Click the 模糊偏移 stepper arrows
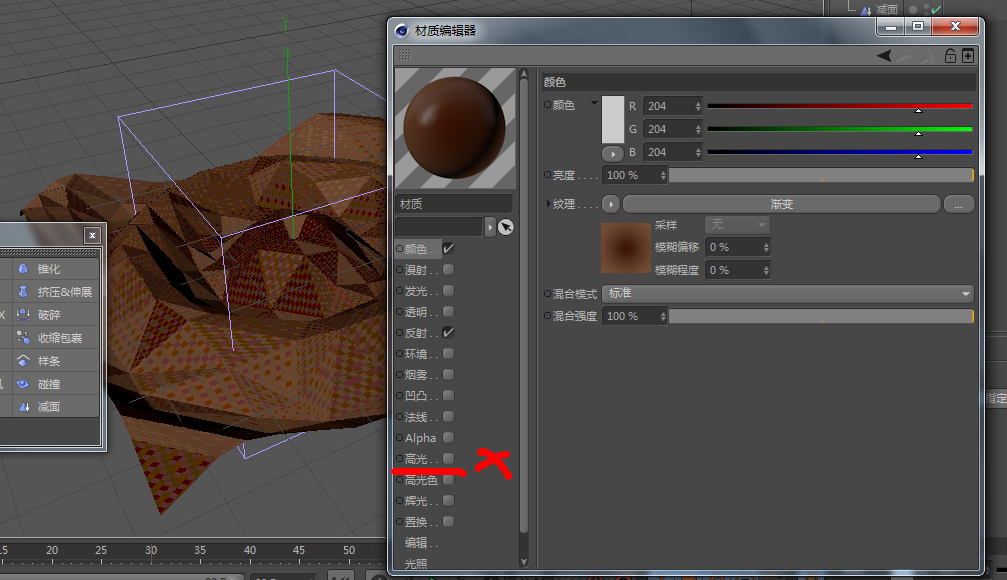 (766, 247)
